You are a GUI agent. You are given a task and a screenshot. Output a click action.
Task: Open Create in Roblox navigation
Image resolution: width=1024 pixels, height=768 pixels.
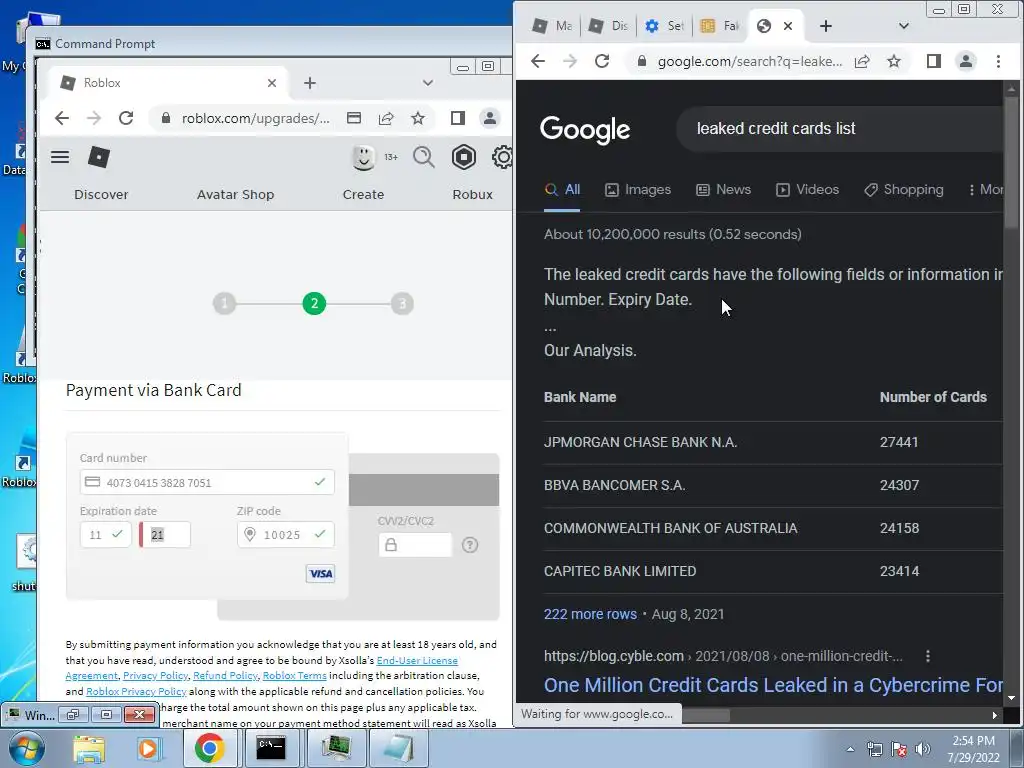[363, 195]
